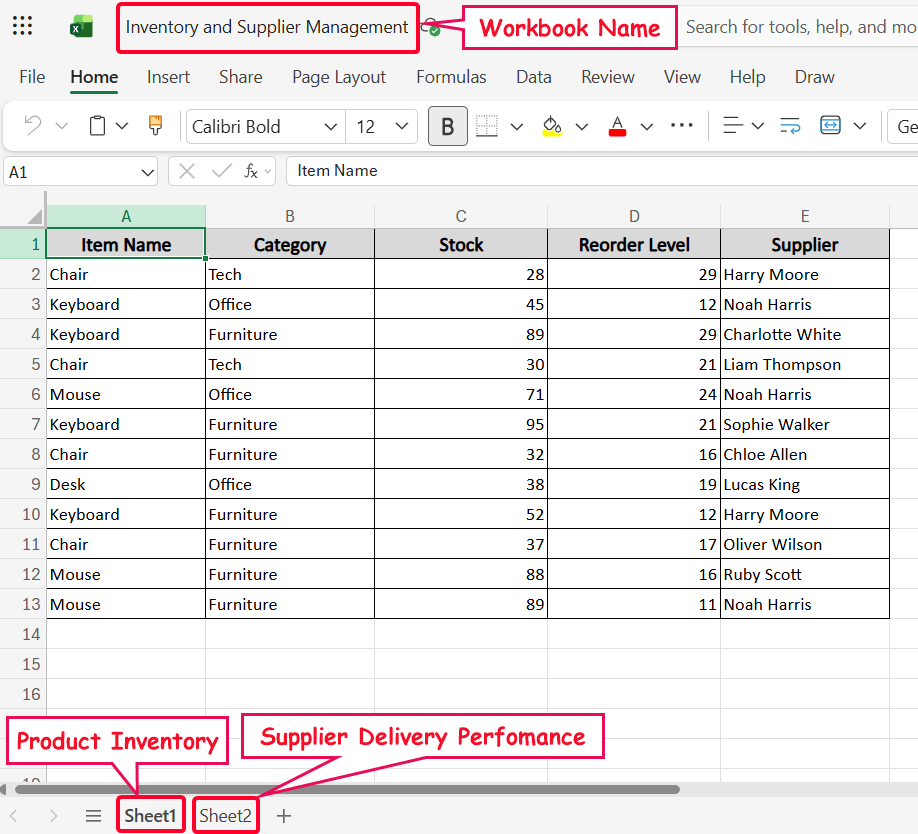
Task: Click the more options ellipsis button
Action: click(x=682, y=126)
